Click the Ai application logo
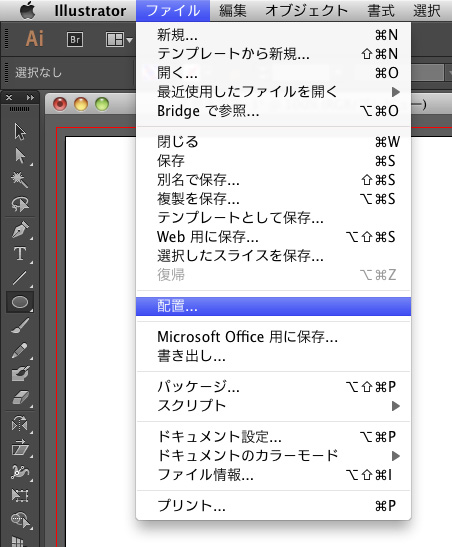452x547 pixels. (35, 38)
